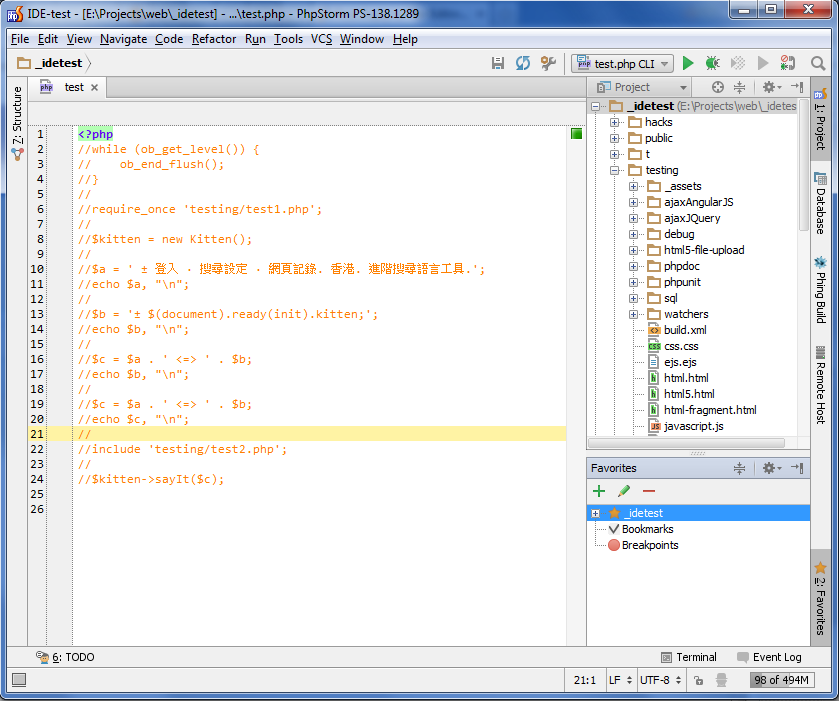Start debugging with the green bug icon
Viewport: 839px width, 701px height.
click(x=712, y=63)
